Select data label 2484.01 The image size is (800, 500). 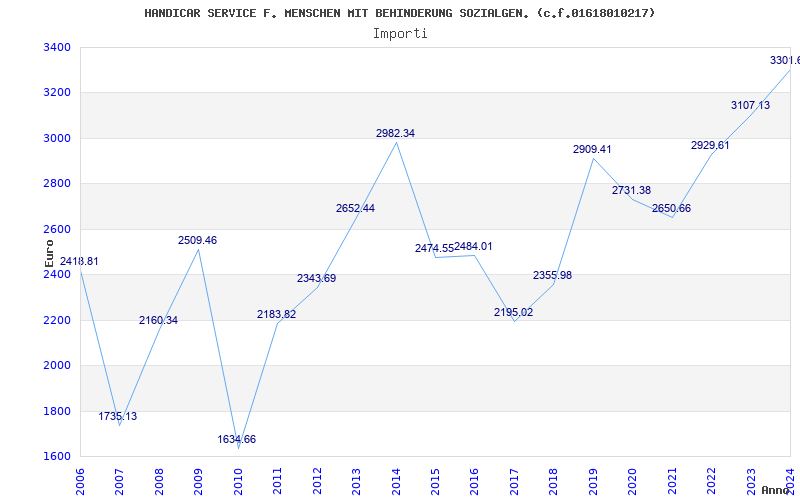pyautogui.click(x=473, y=246)
